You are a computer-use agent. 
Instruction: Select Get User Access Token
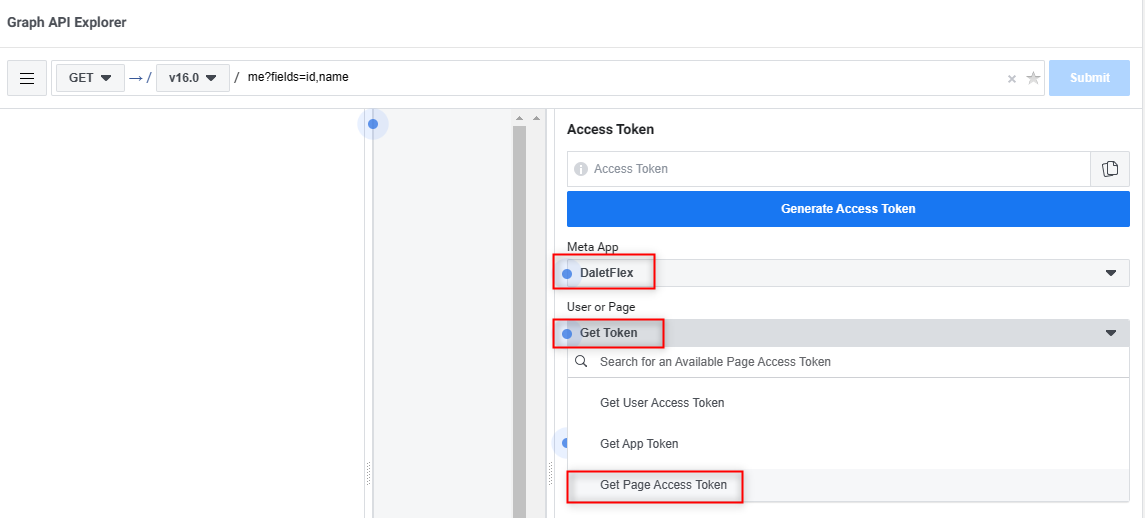(x=662, y=403)
